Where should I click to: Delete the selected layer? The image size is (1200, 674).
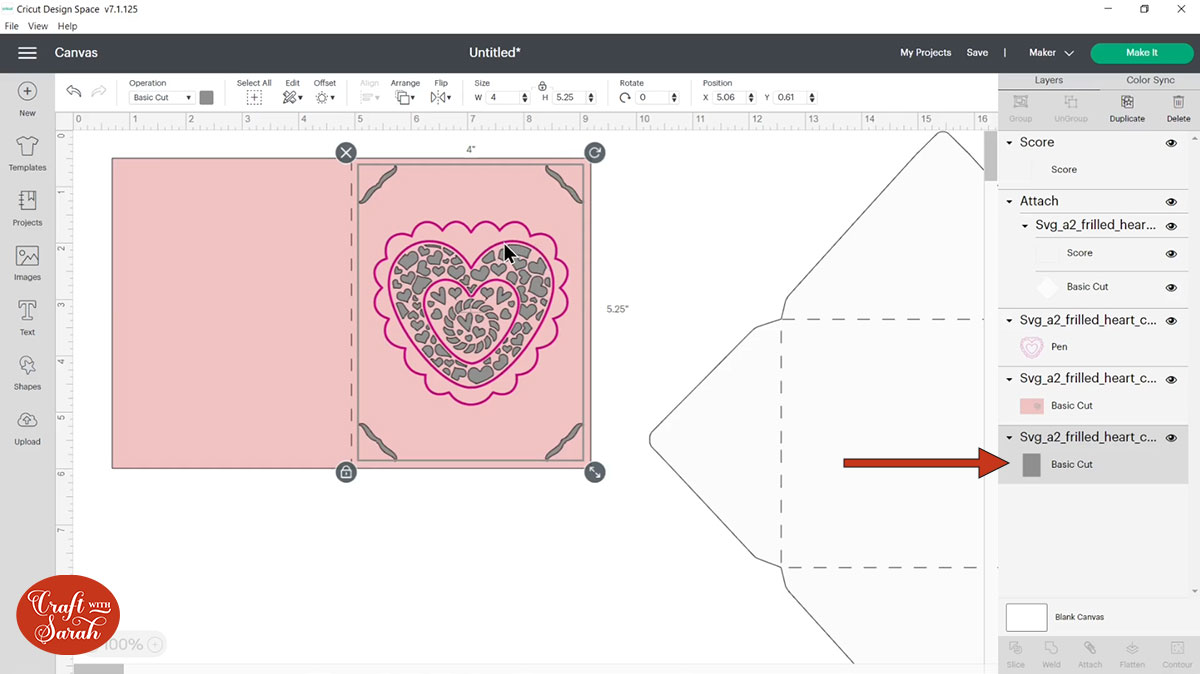(x=1178, y=108)
